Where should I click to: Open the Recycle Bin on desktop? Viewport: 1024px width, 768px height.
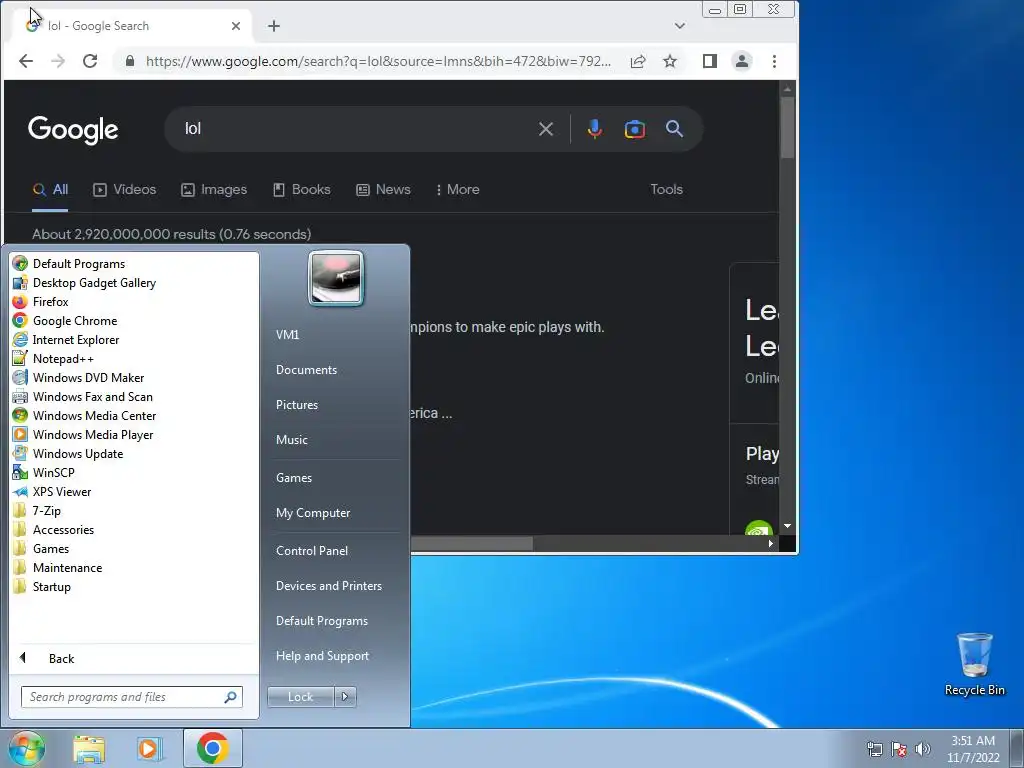974,664
